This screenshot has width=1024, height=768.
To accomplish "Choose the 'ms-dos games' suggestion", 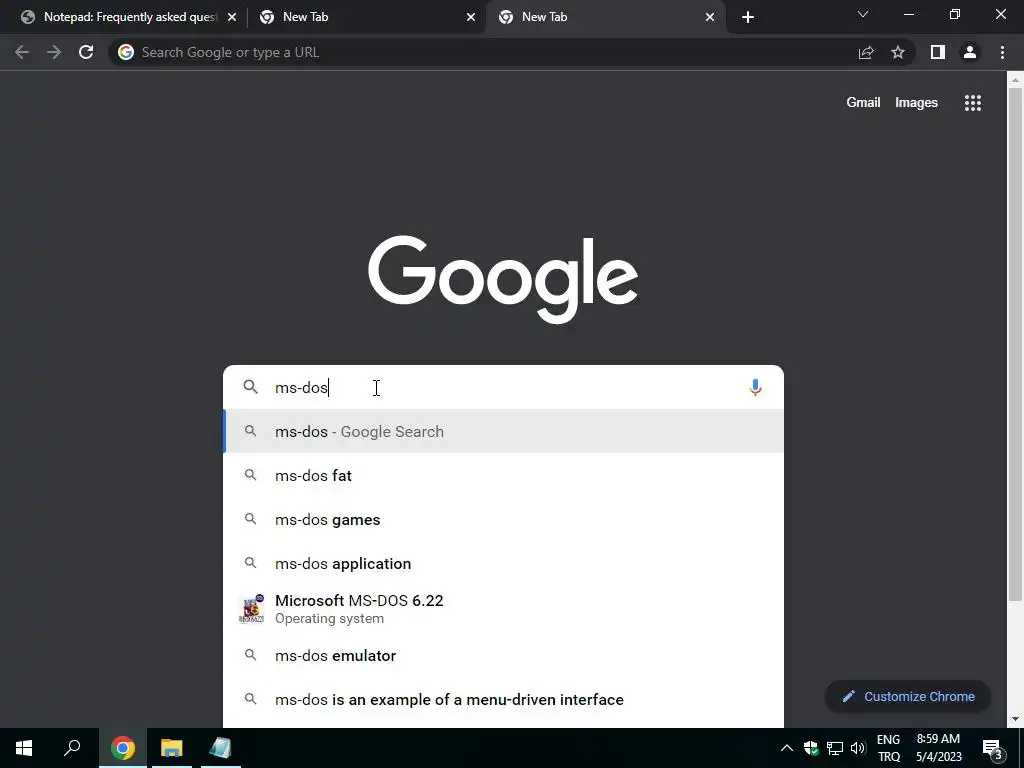I will pyautogui.click(x=503, y=520).
